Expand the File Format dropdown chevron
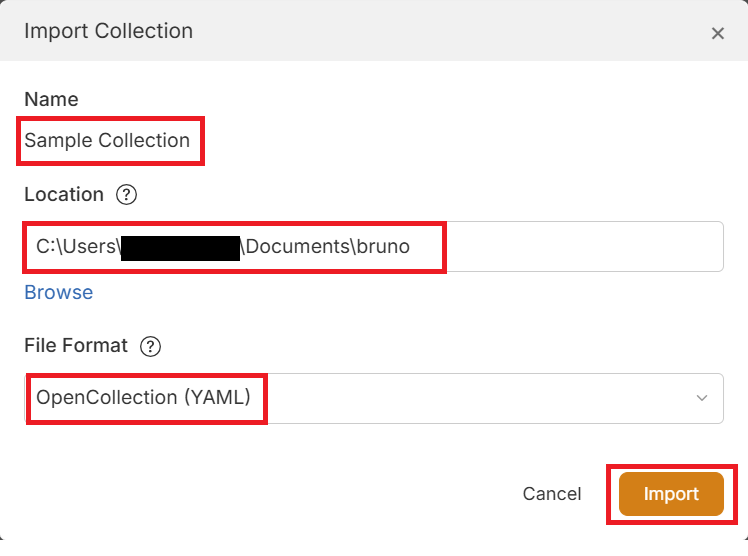 click(701, 398)
